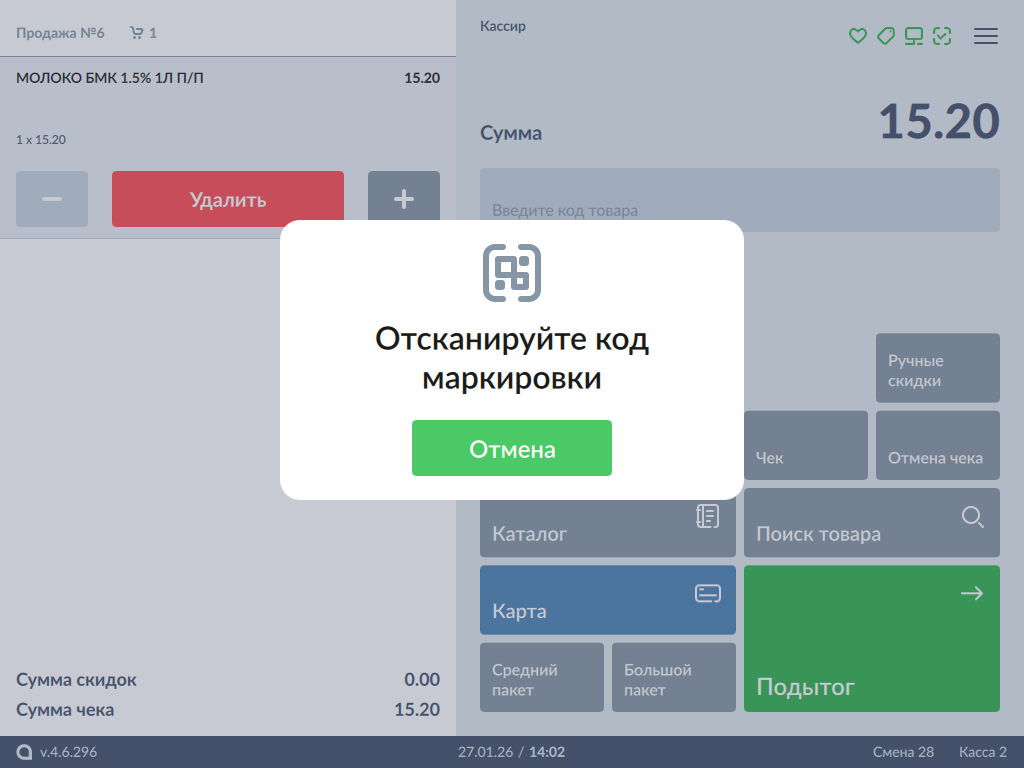The image size is (1024, 768).
Task: Decrease quantity with the minus button
Action: (x=52, y=199)
